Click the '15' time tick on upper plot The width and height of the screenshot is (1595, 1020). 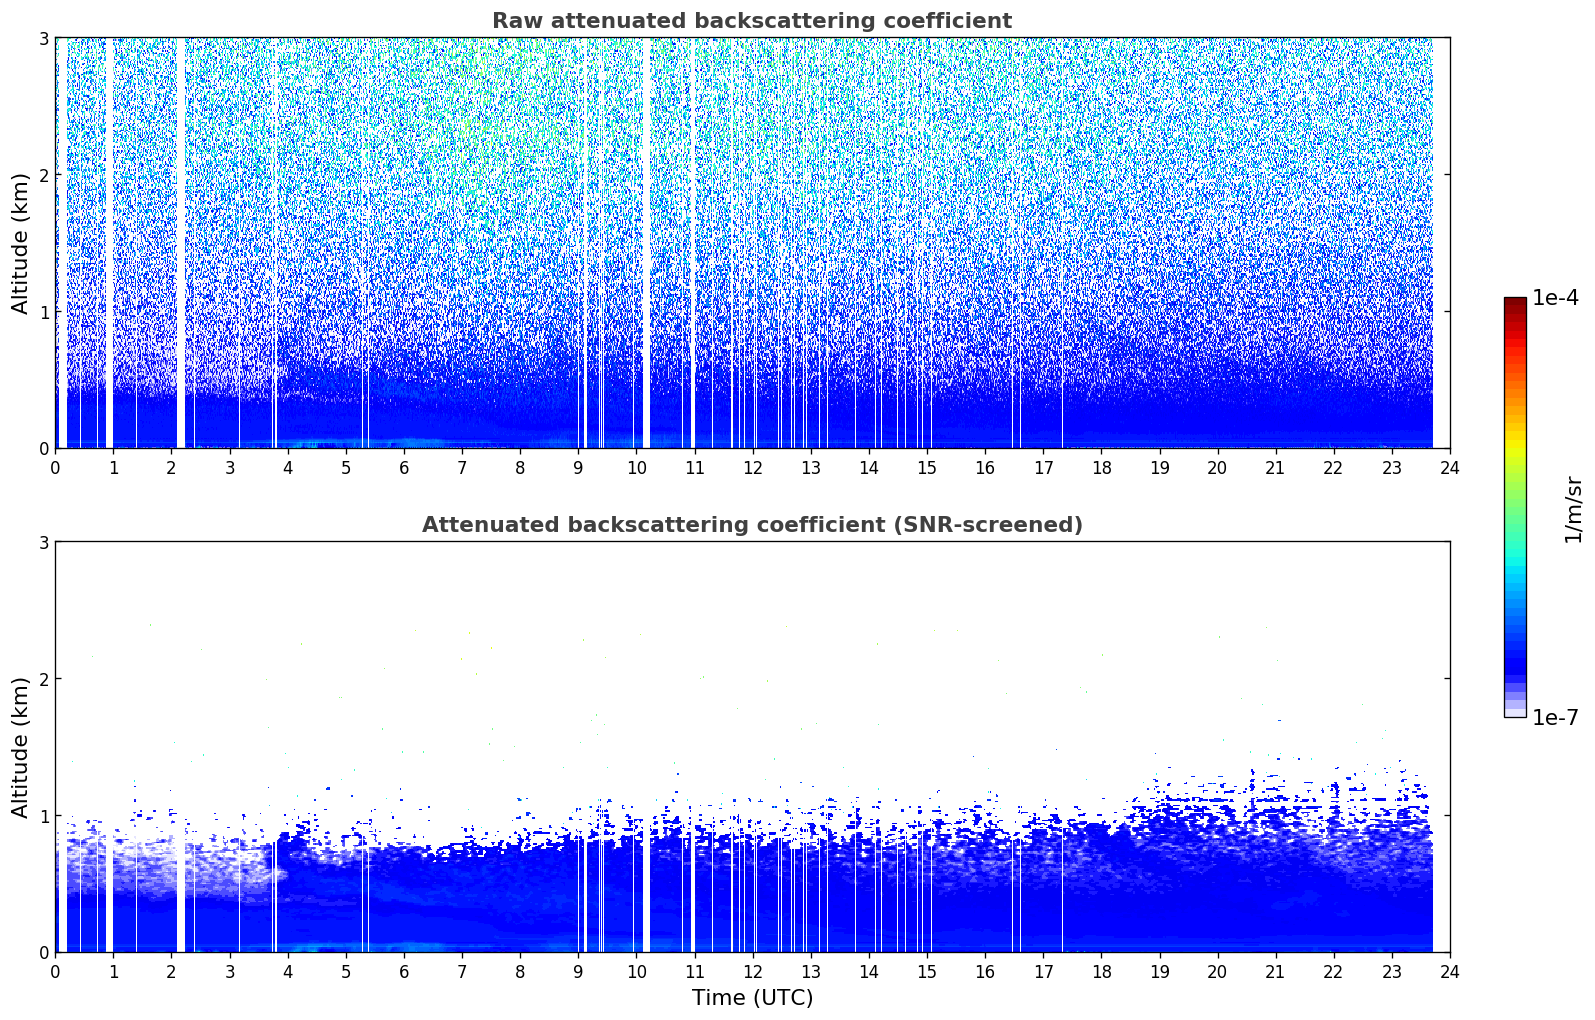point(927,468)
